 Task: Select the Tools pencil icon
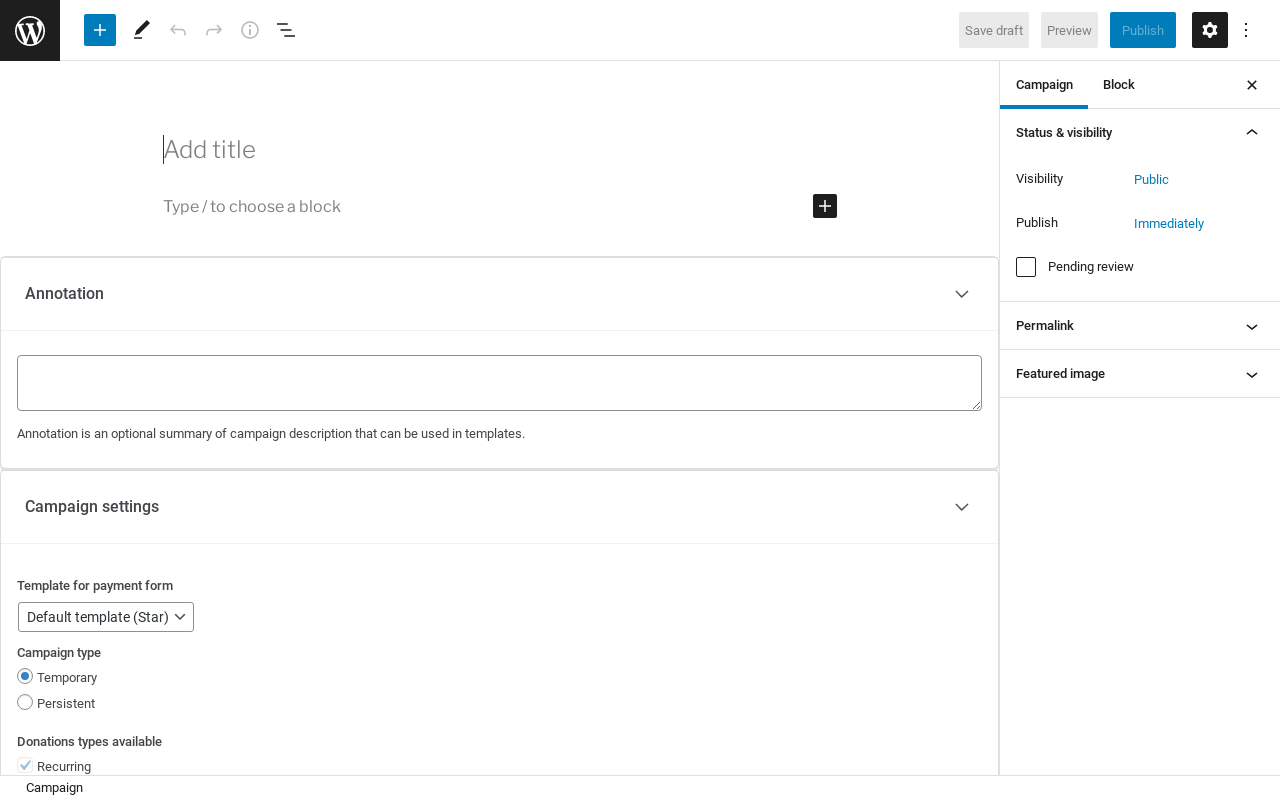tap(142, 30)
